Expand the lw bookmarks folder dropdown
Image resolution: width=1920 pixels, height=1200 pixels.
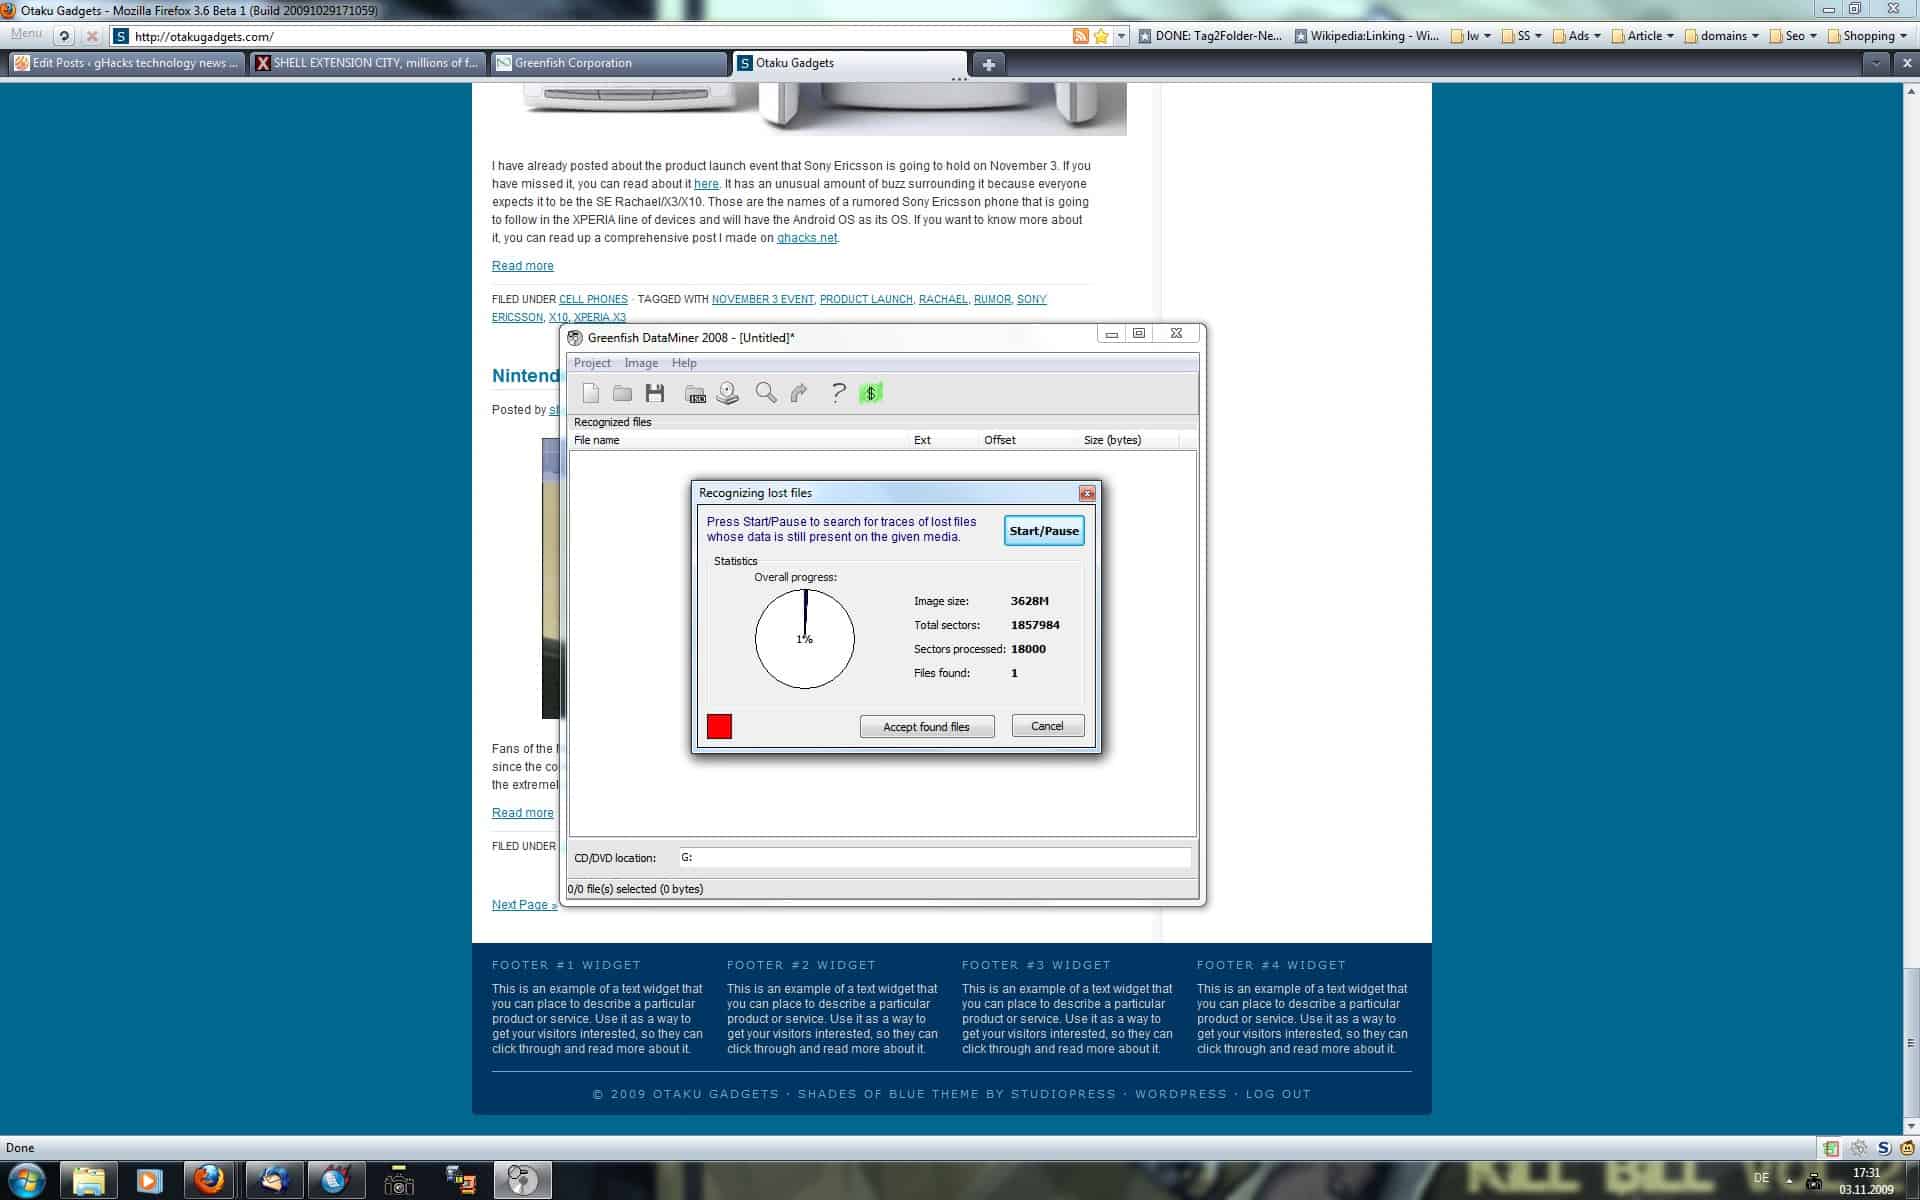tap(1472, 36)
